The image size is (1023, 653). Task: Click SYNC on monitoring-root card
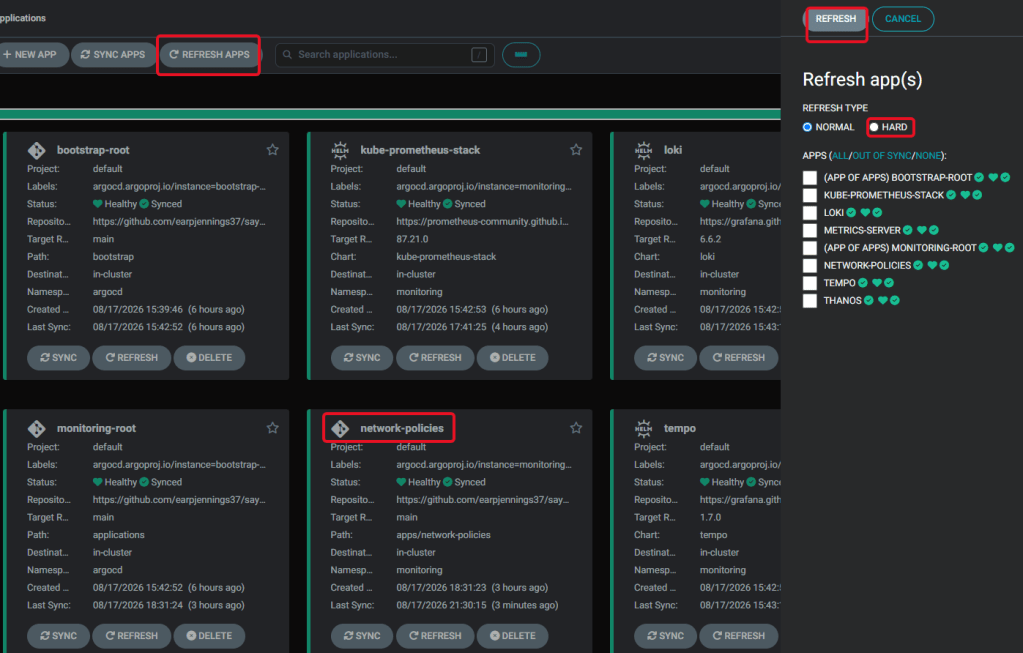point(58,635)
